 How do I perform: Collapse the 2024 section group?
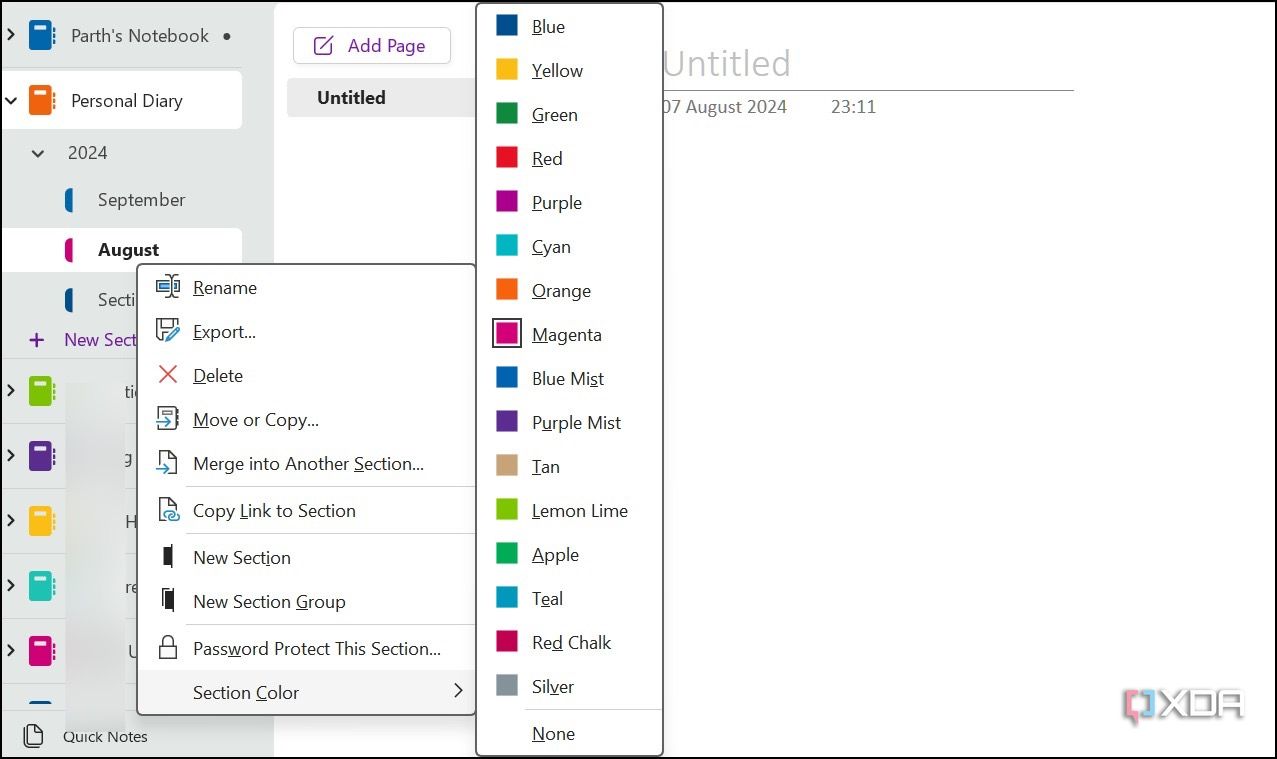click(x=38, y=153)
